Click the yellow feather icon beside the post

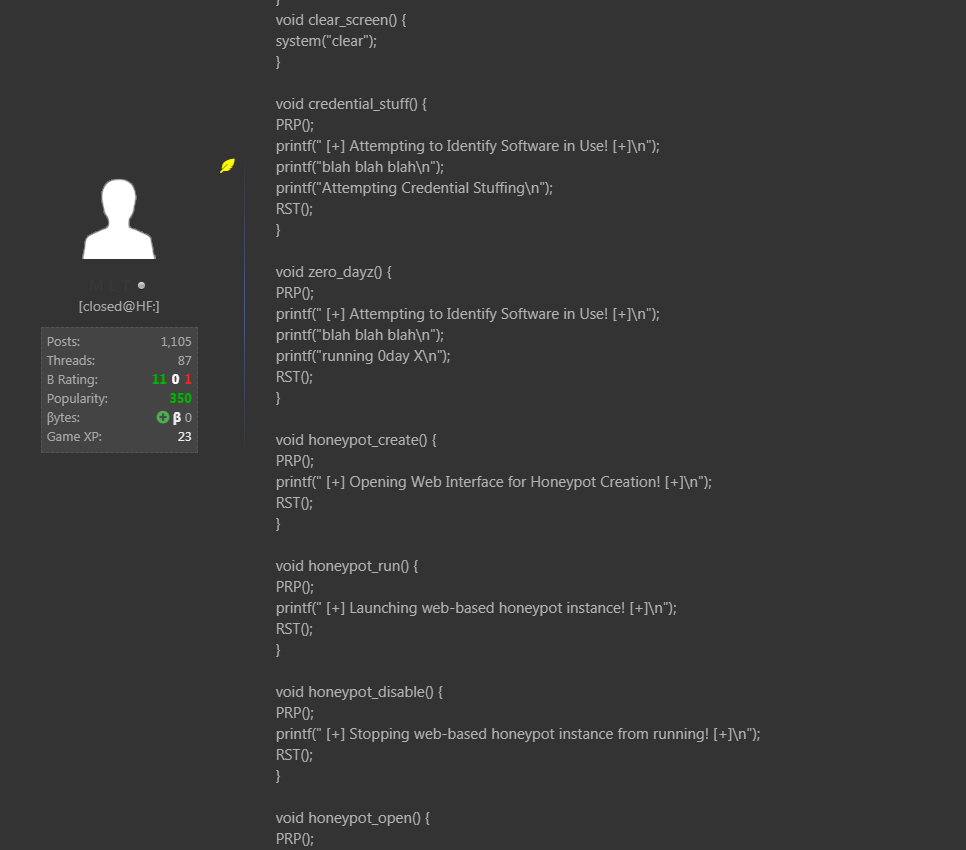(227, 166)
